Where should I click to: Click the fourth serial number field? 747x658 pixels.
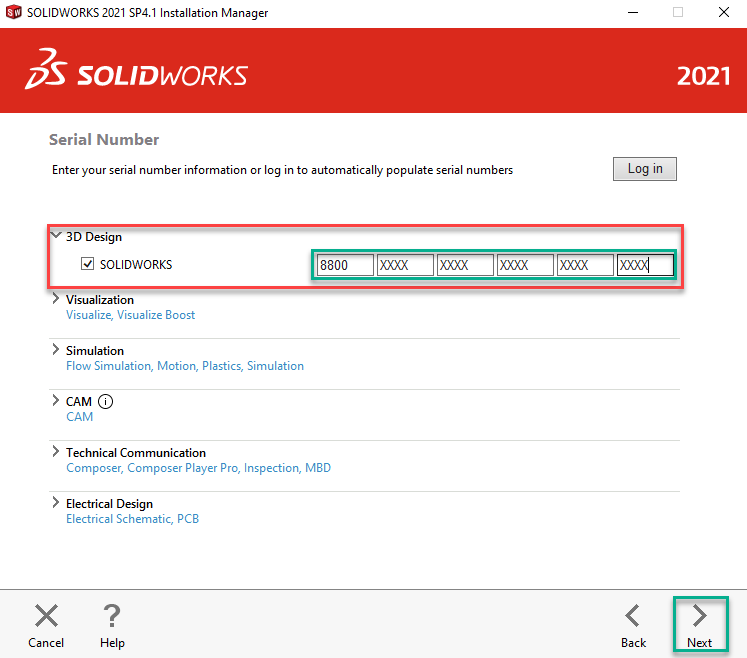[525, 265]
